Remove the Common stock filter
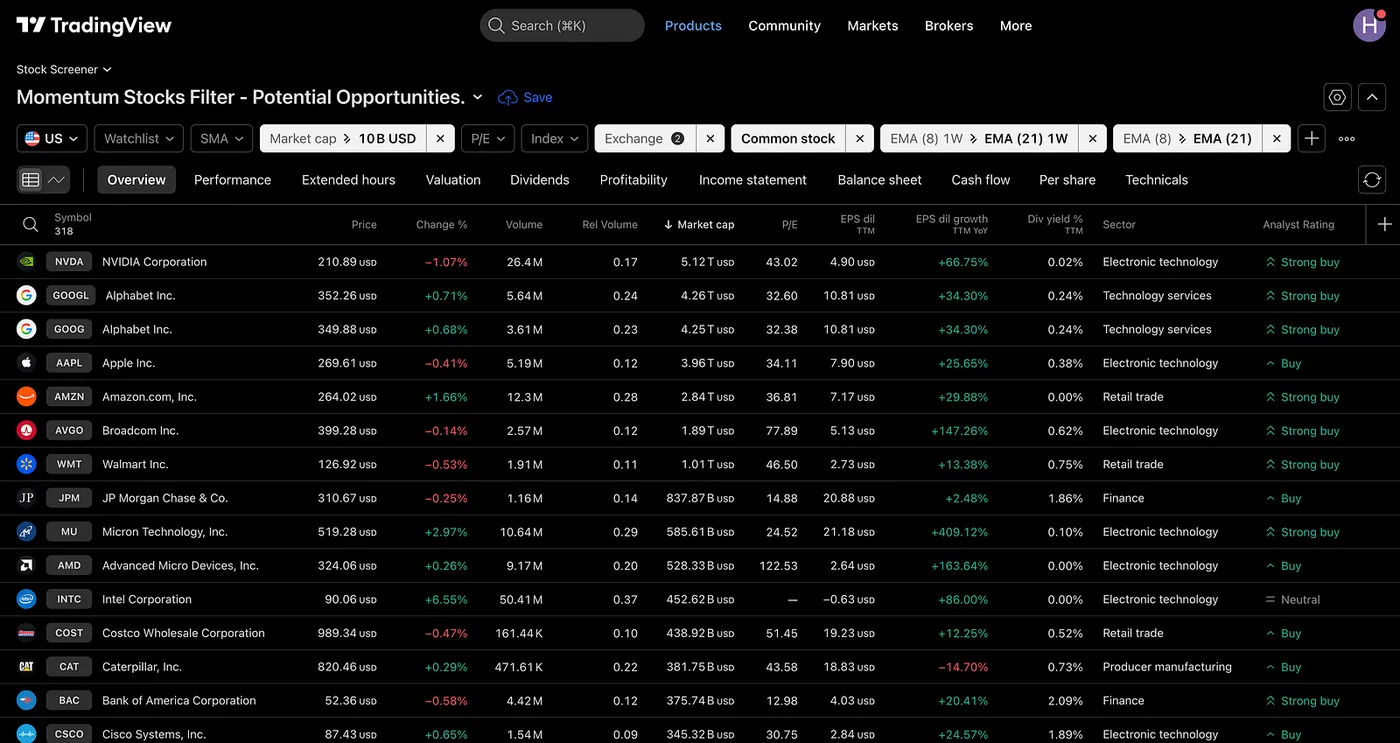 pyautogui.click(x=860, y=139)
